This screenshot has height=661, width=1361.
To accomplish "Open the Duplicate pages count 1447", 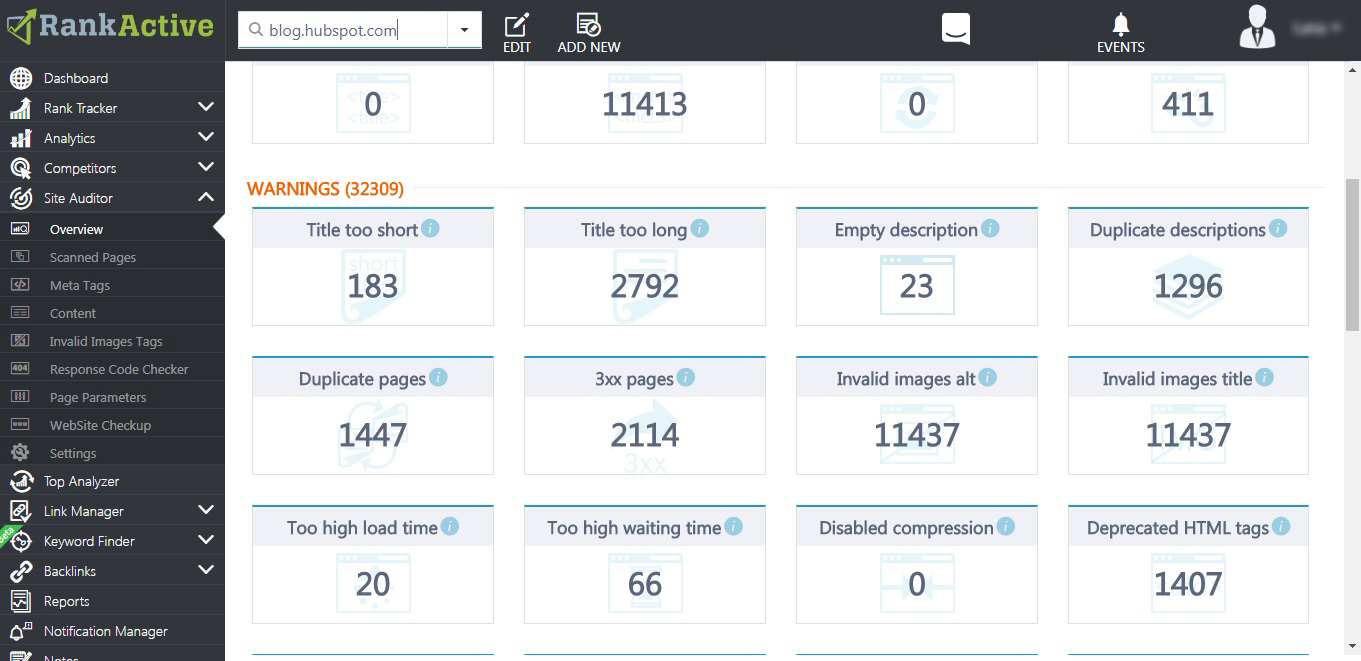I will 373,436.
